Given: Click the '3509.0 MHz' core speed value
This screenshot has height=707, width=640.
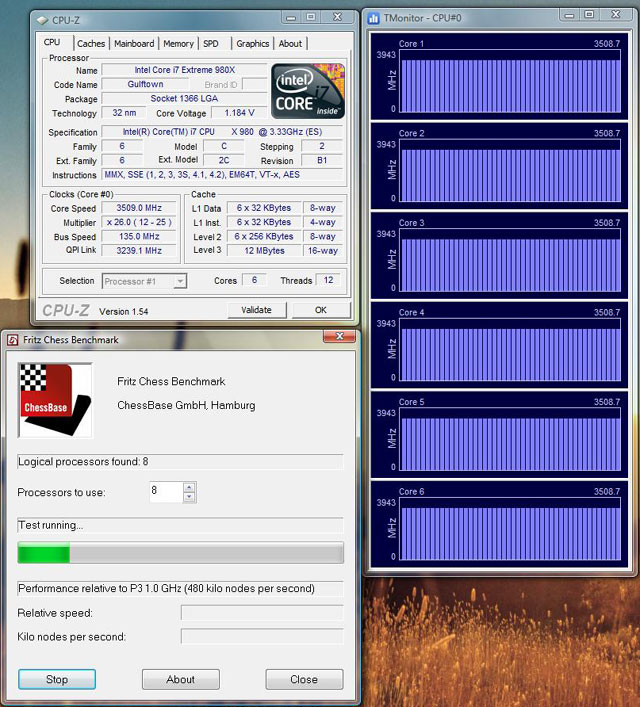Looking at the screenshot, I should pyautogui.click(x=139, y=208).
